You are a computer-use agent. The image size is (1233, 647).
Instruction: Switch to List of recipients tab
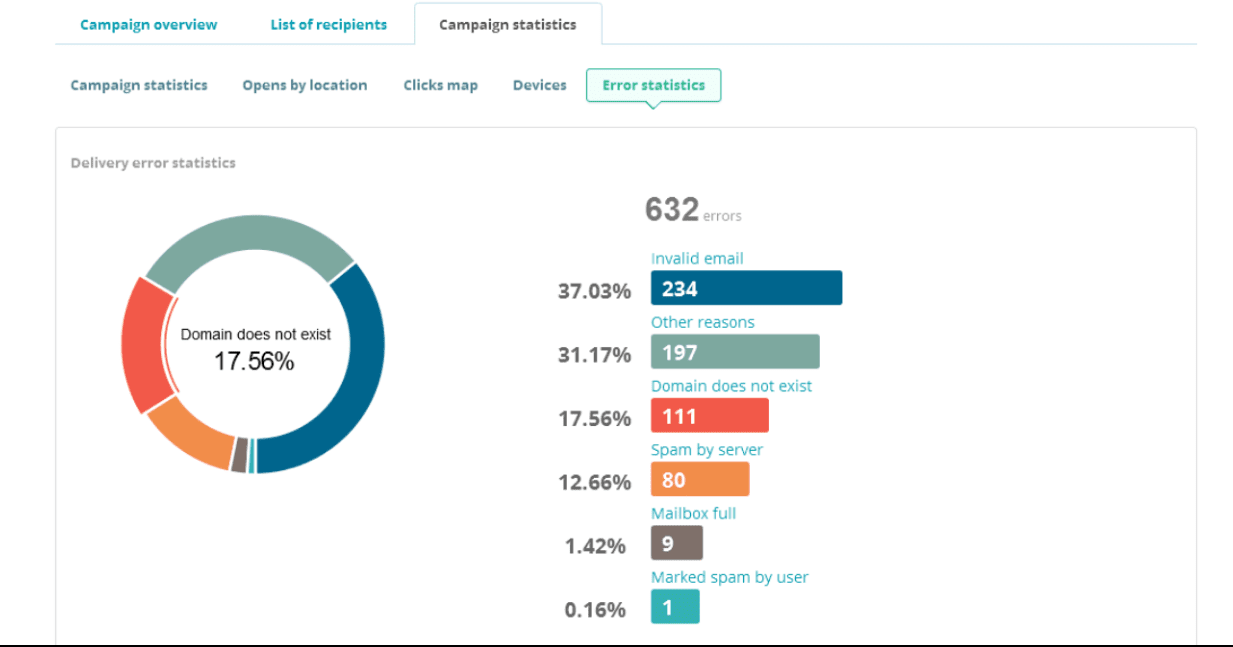[328, 25]
